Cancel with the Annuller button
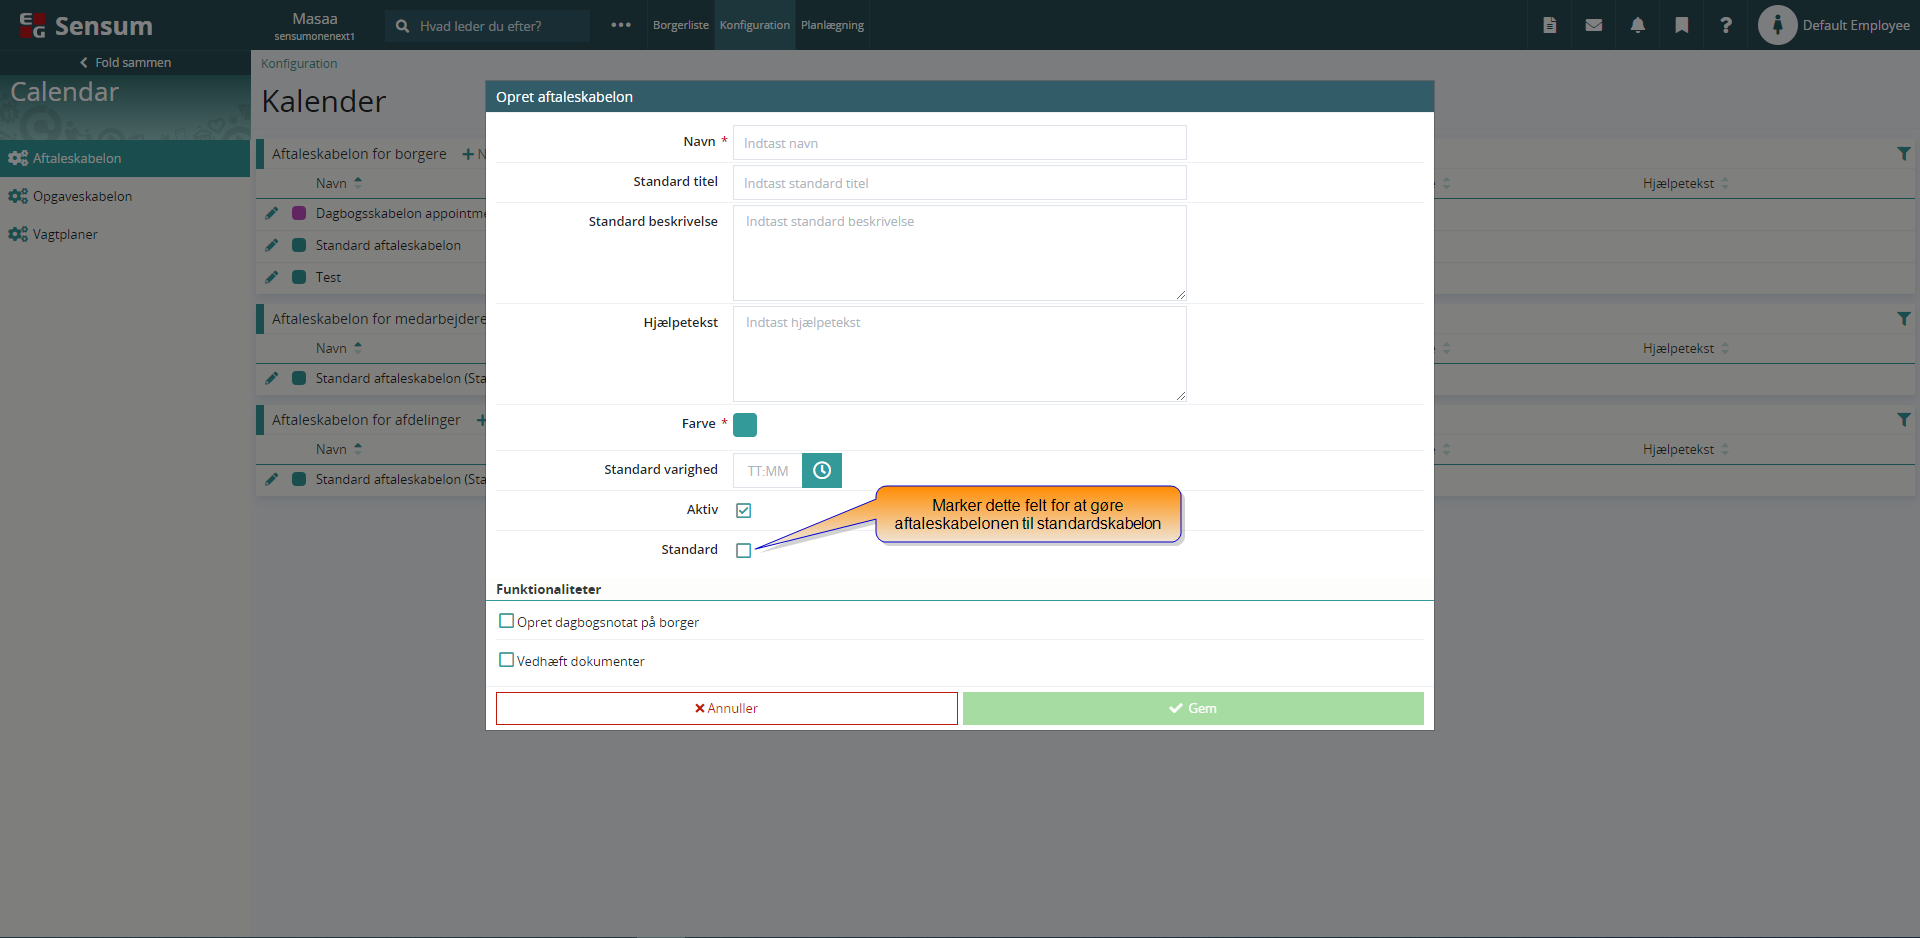 tap(726, 708)
